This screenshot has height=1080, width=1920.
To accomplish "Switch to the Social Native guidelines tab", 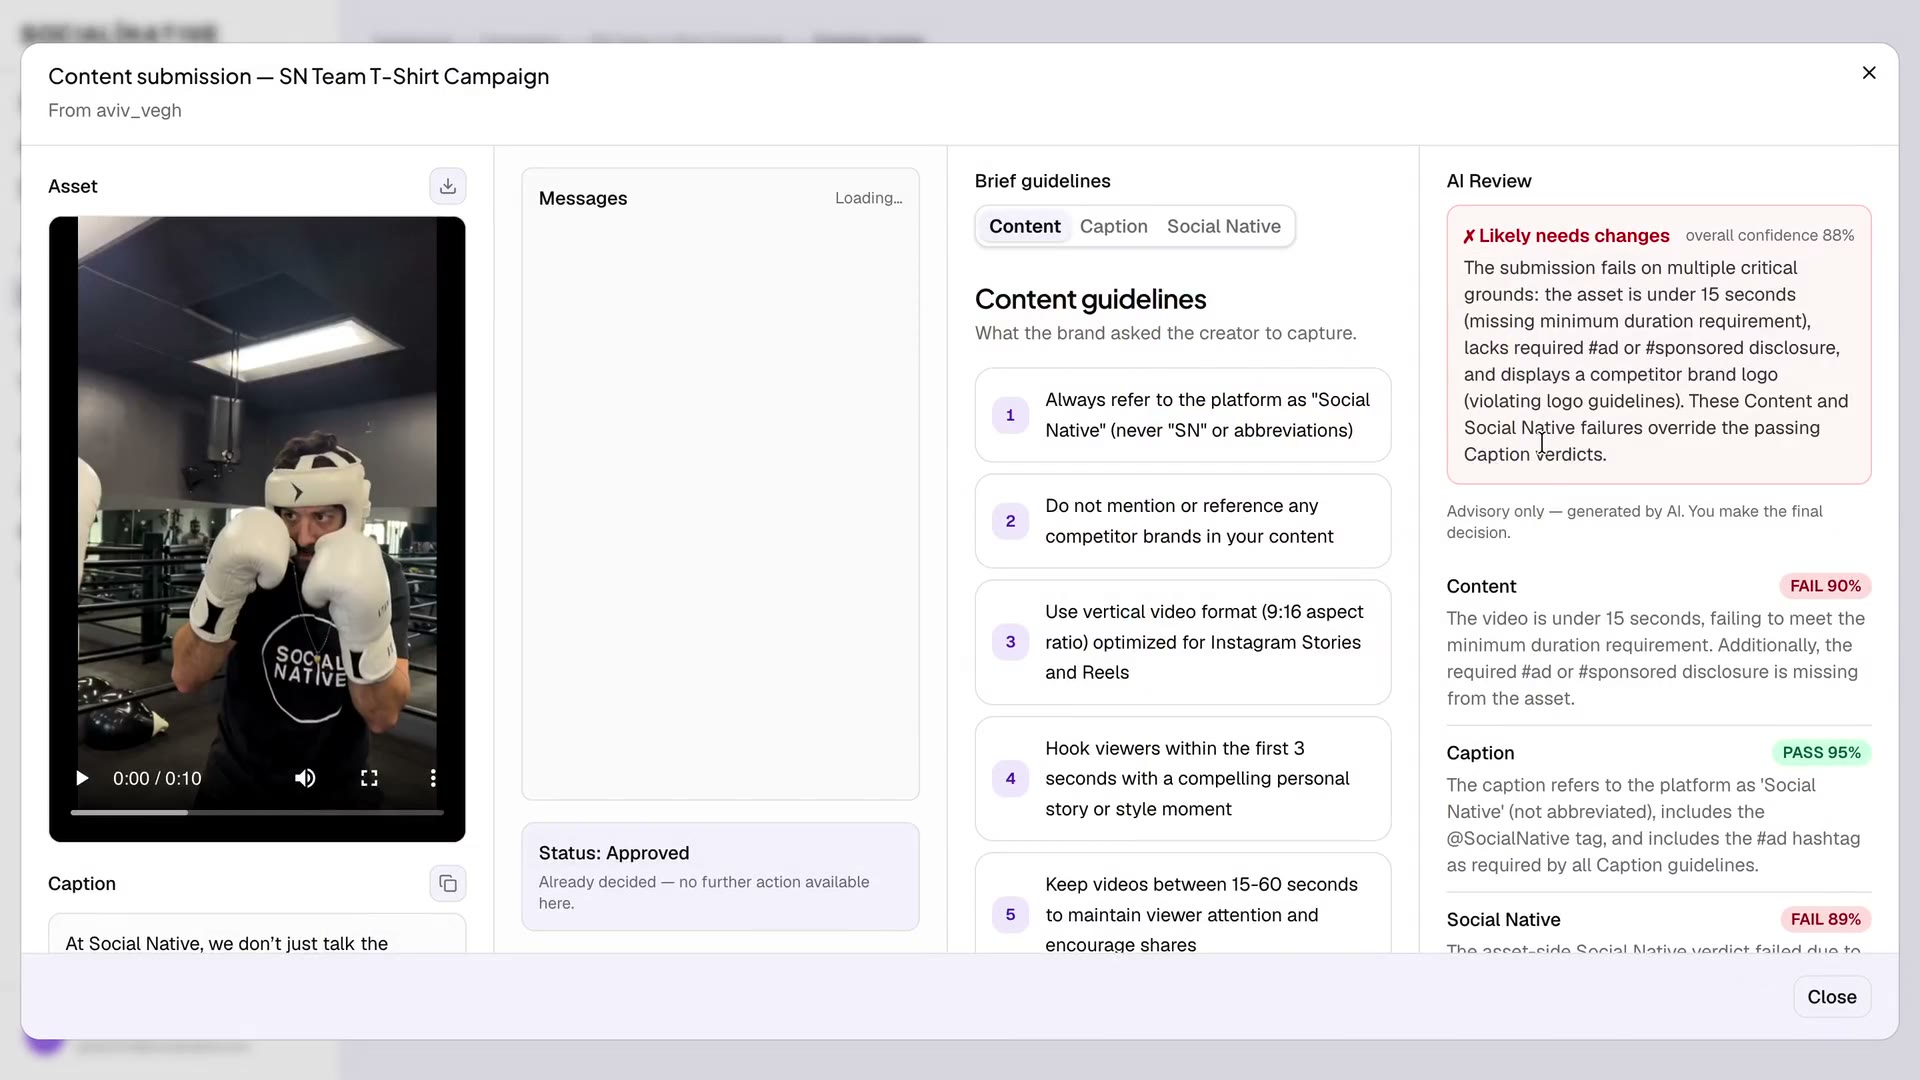I will (1223, 226).
